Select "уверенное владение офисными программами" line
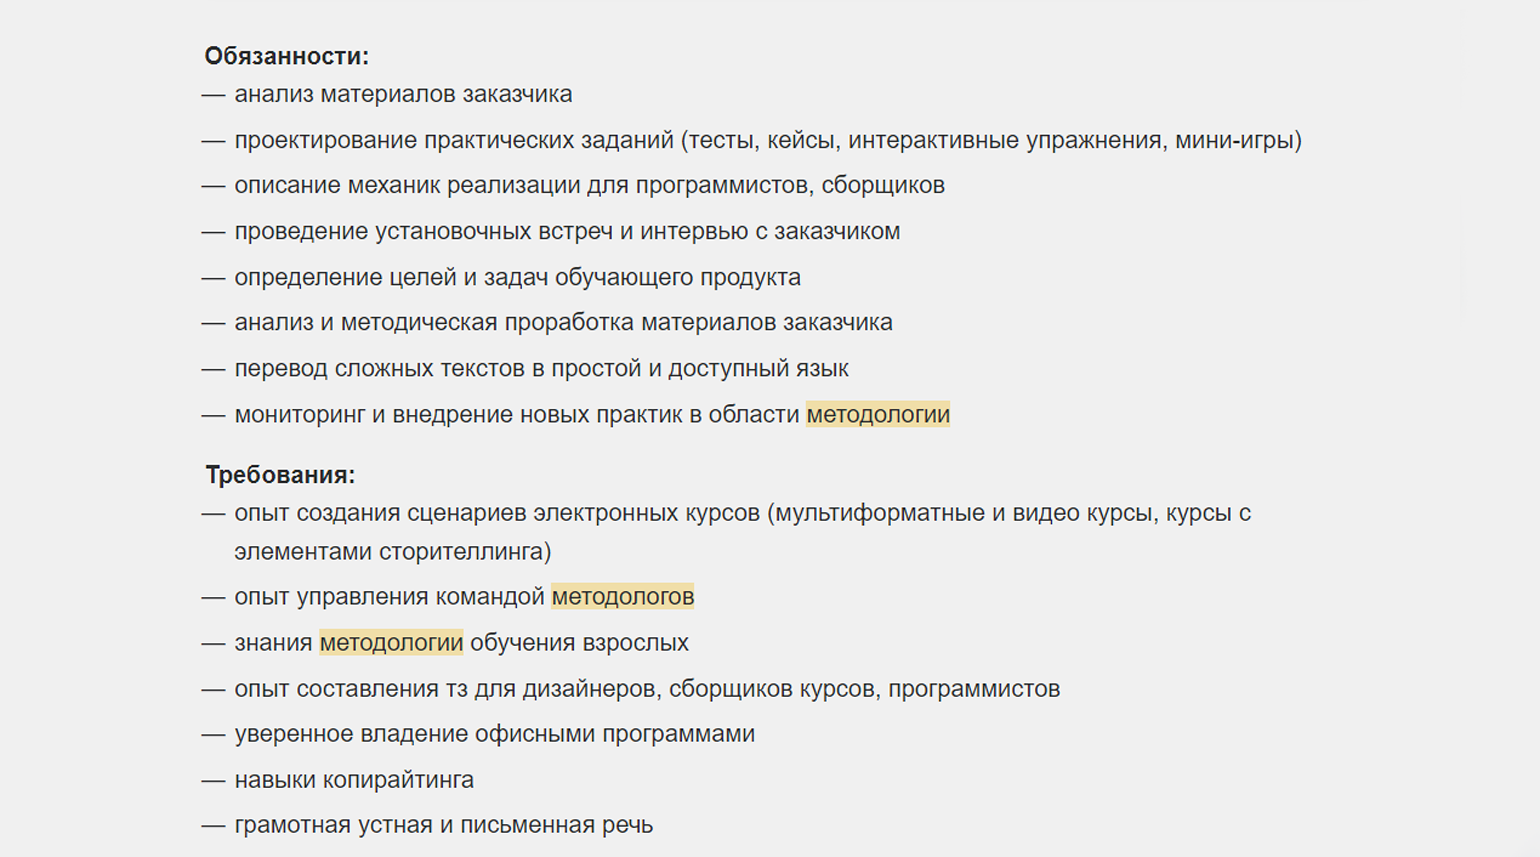Viewport: 1540px width, 857px height. point(494,734)
